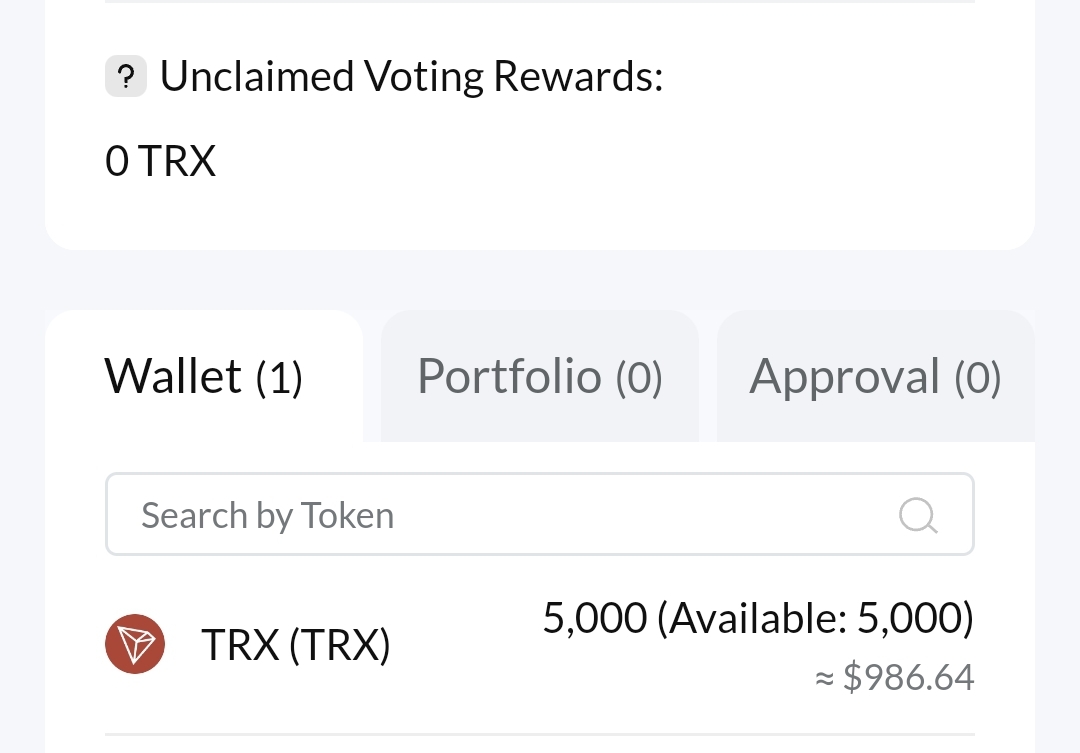
Task: Click the magnifying glass search icon
Action: pos(917,515)
